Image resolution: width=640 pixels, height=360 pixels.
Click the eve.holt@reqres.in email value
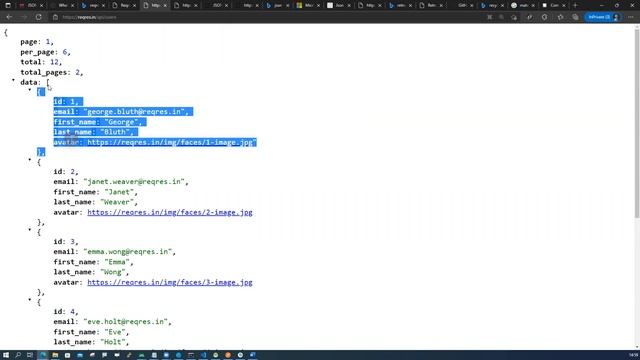(x=125, y=322)
